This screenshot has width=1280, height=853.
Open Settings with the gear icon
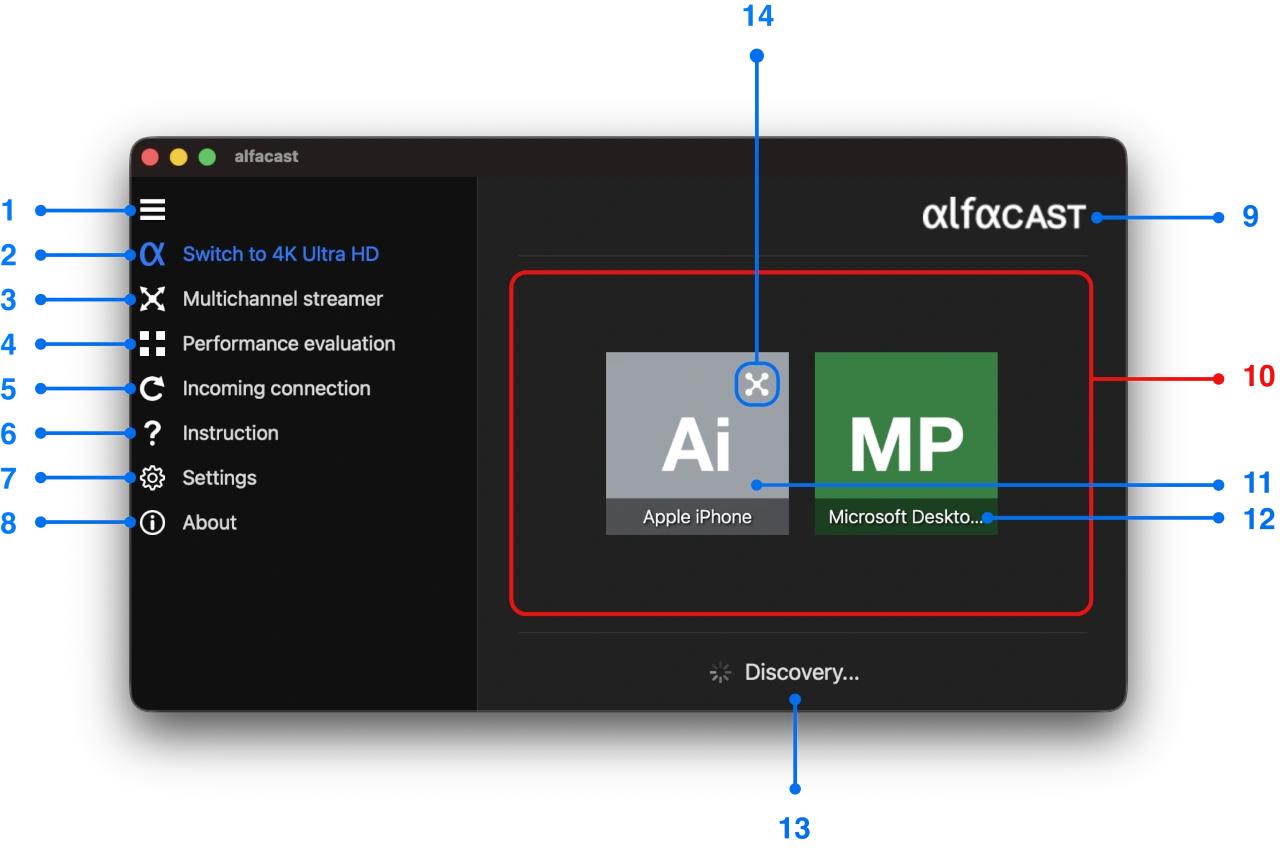[x=152, y=478]
